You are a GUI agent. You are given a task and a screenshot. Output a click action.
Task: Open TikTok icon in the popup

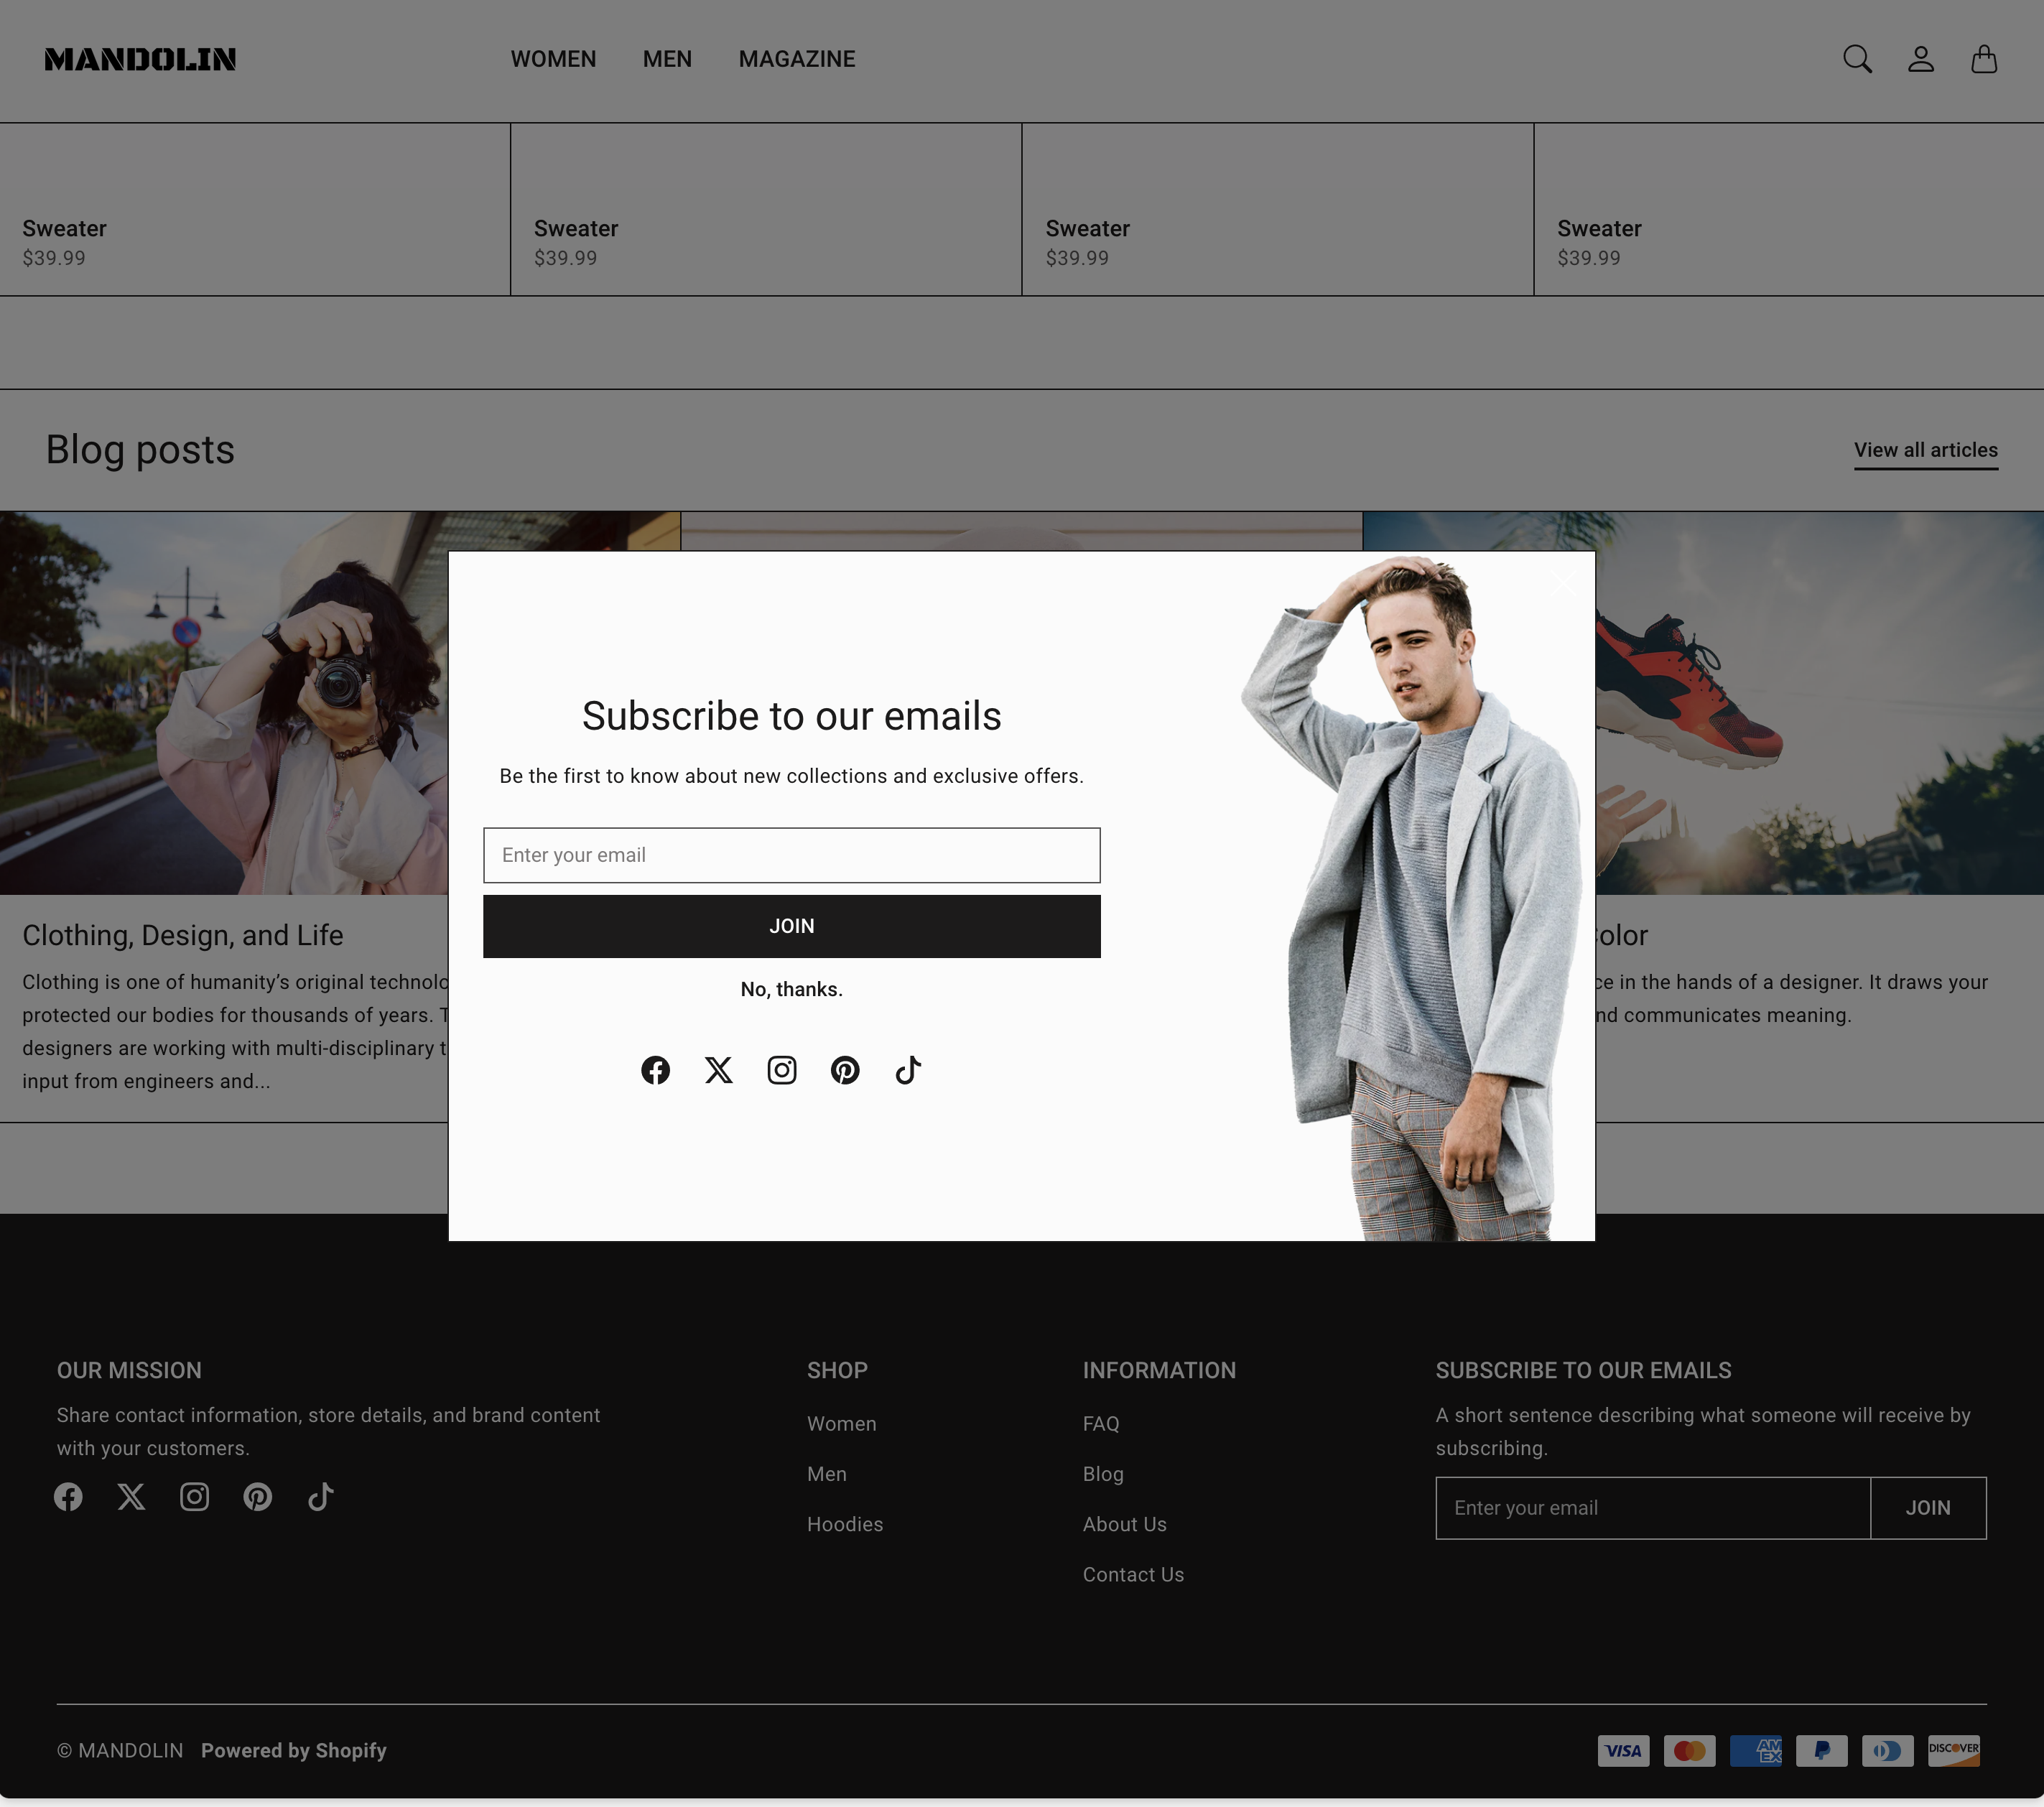(x=908, y=1070)
